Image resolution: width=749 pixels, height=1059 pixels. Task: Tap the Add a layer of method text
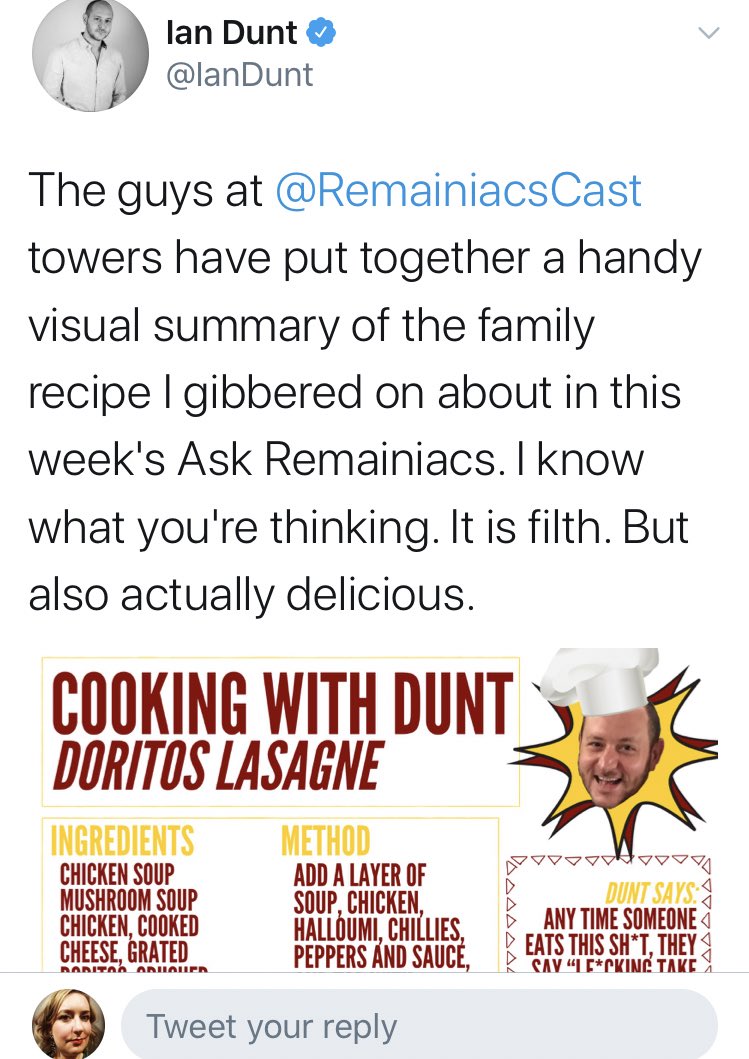[x=359, y=876]
